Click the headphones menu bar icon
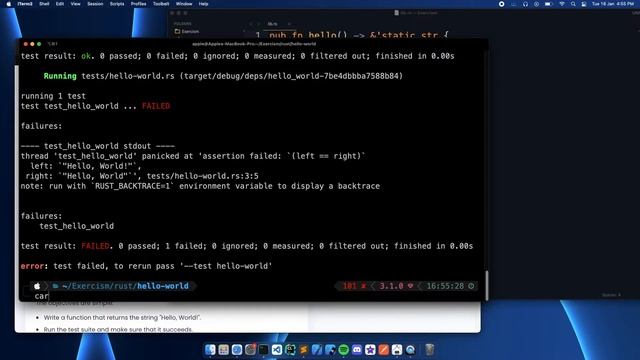Screen dimensions: 640x360 point(525,4)
